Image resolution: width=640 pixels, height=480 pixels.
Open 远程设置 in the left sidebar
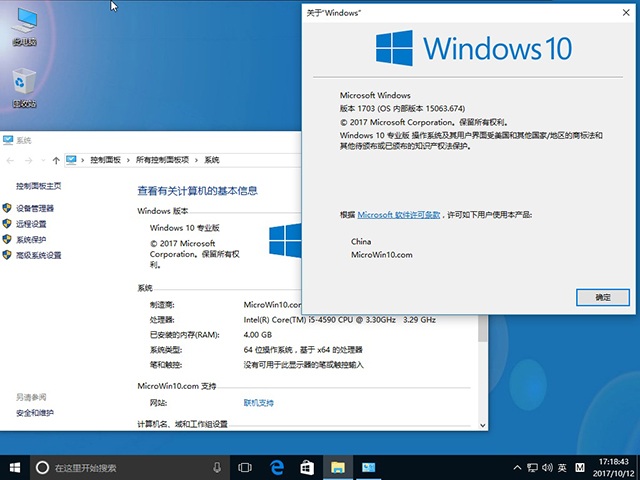click(31, 224)
